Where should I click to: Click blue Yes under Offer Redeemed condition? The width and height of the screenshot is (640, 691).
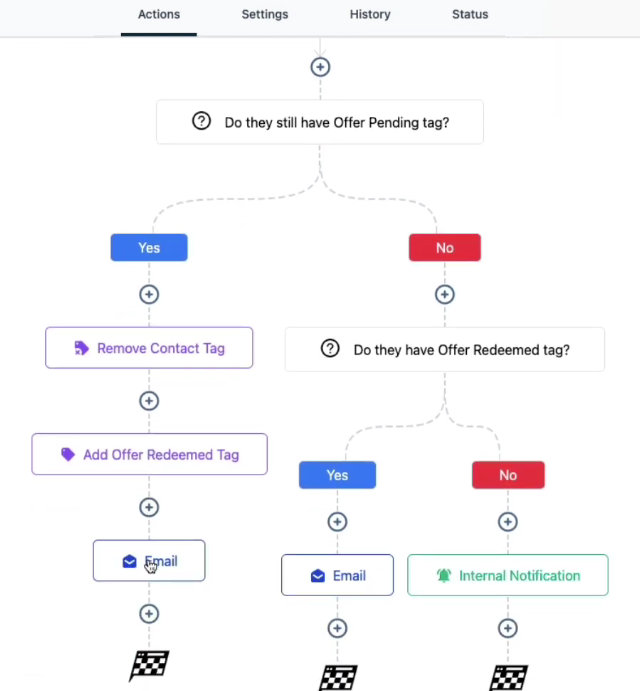[x=337, y=475]
